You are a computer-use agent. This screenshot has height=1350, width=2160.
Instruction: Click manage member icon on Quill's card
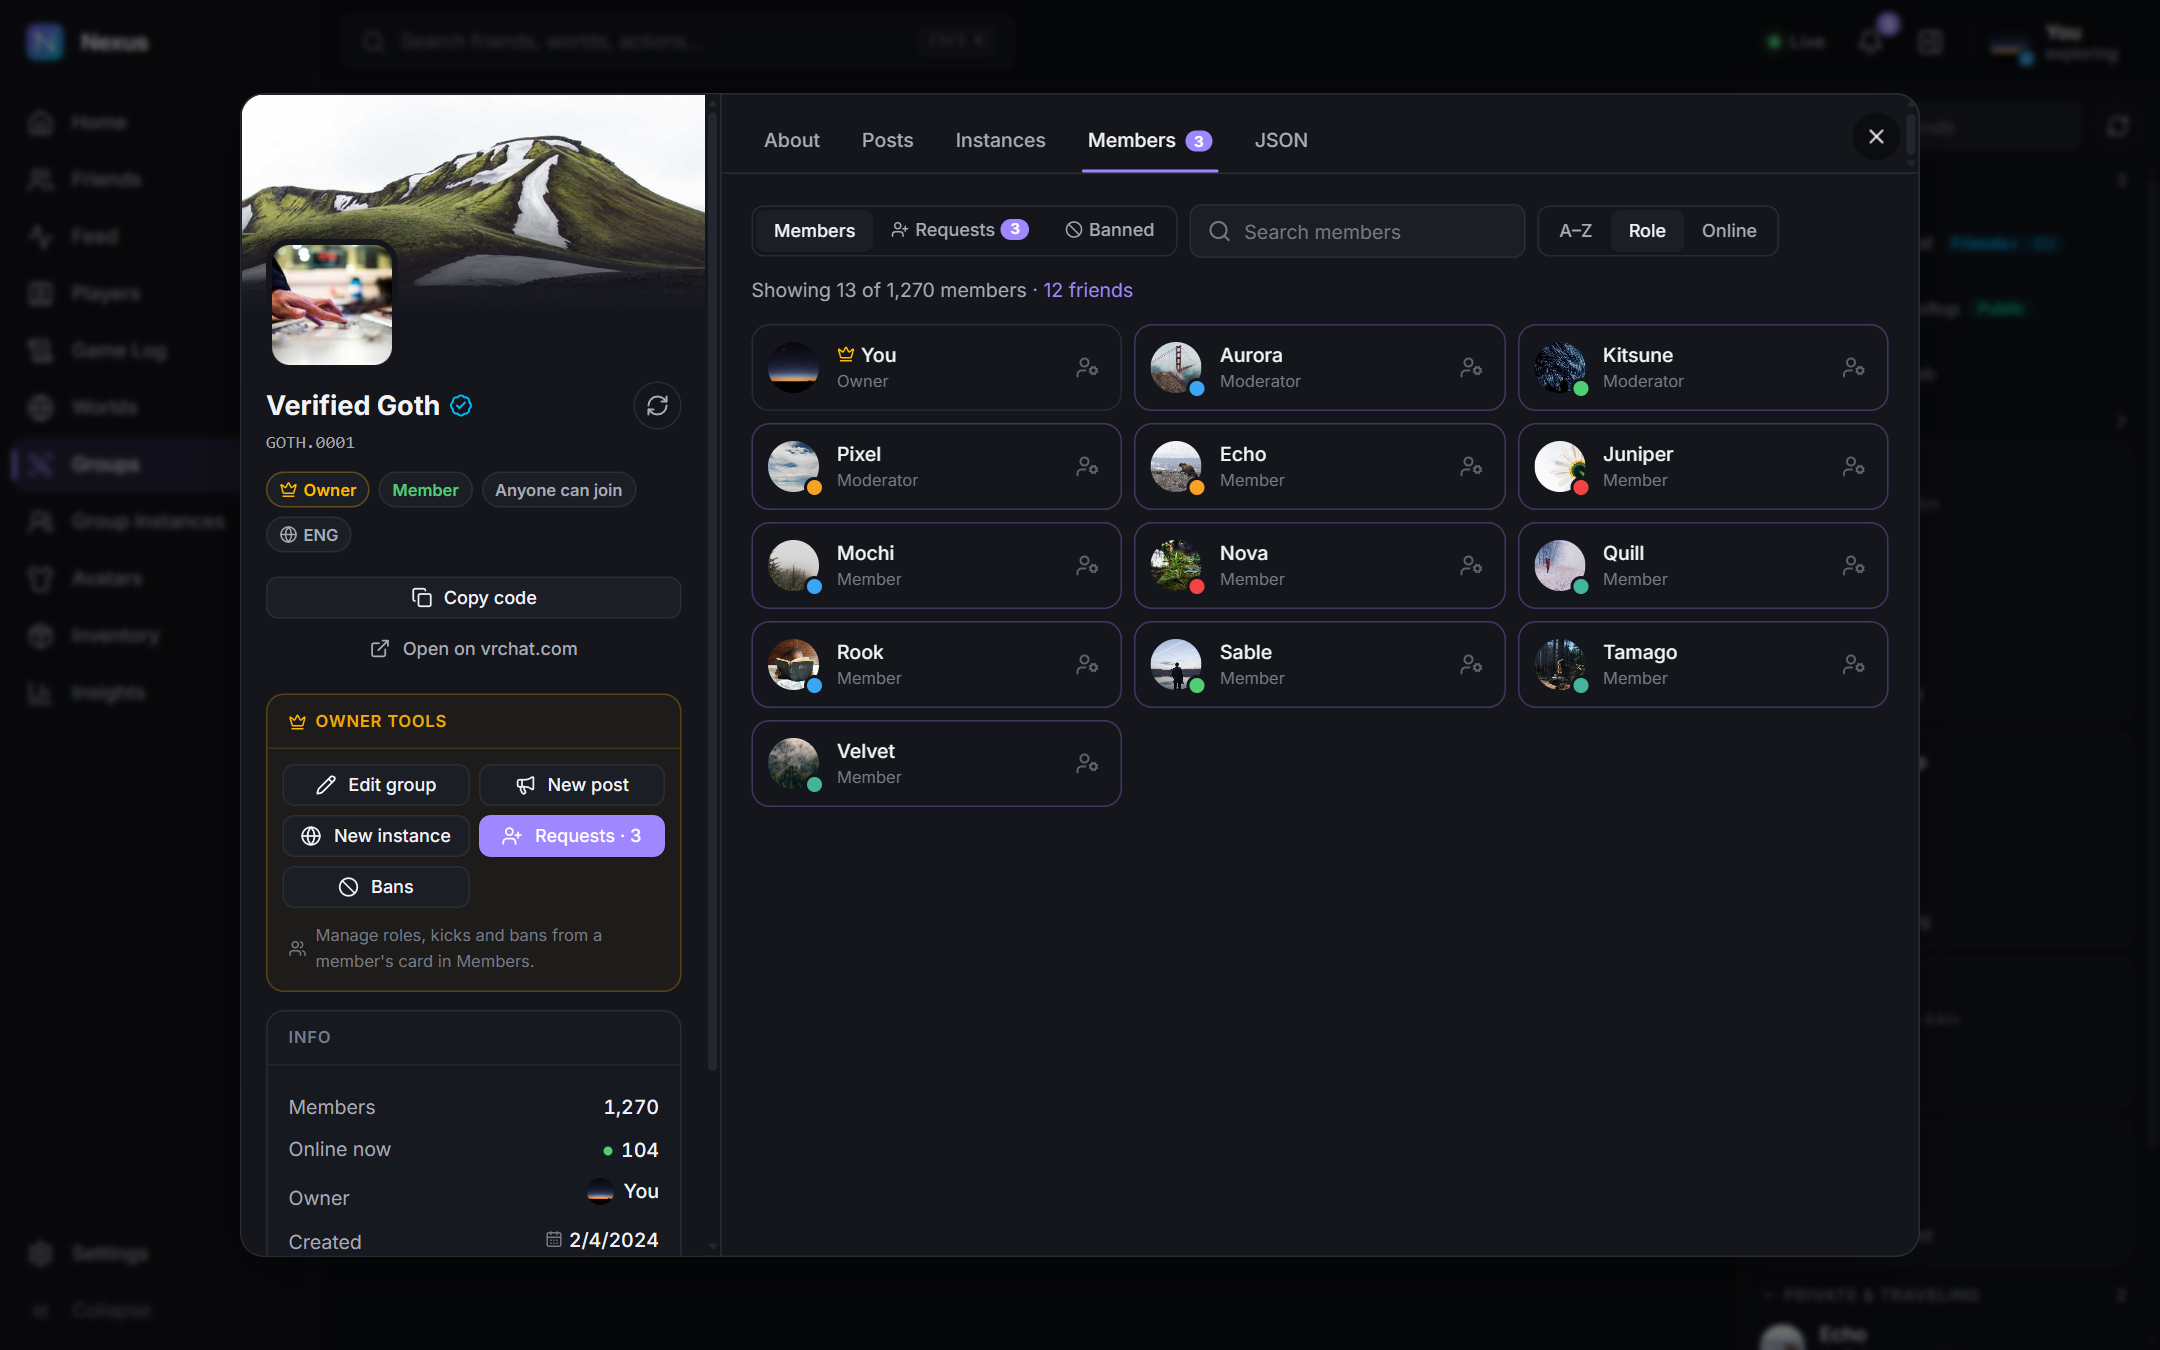click(x=1854, y=565)
